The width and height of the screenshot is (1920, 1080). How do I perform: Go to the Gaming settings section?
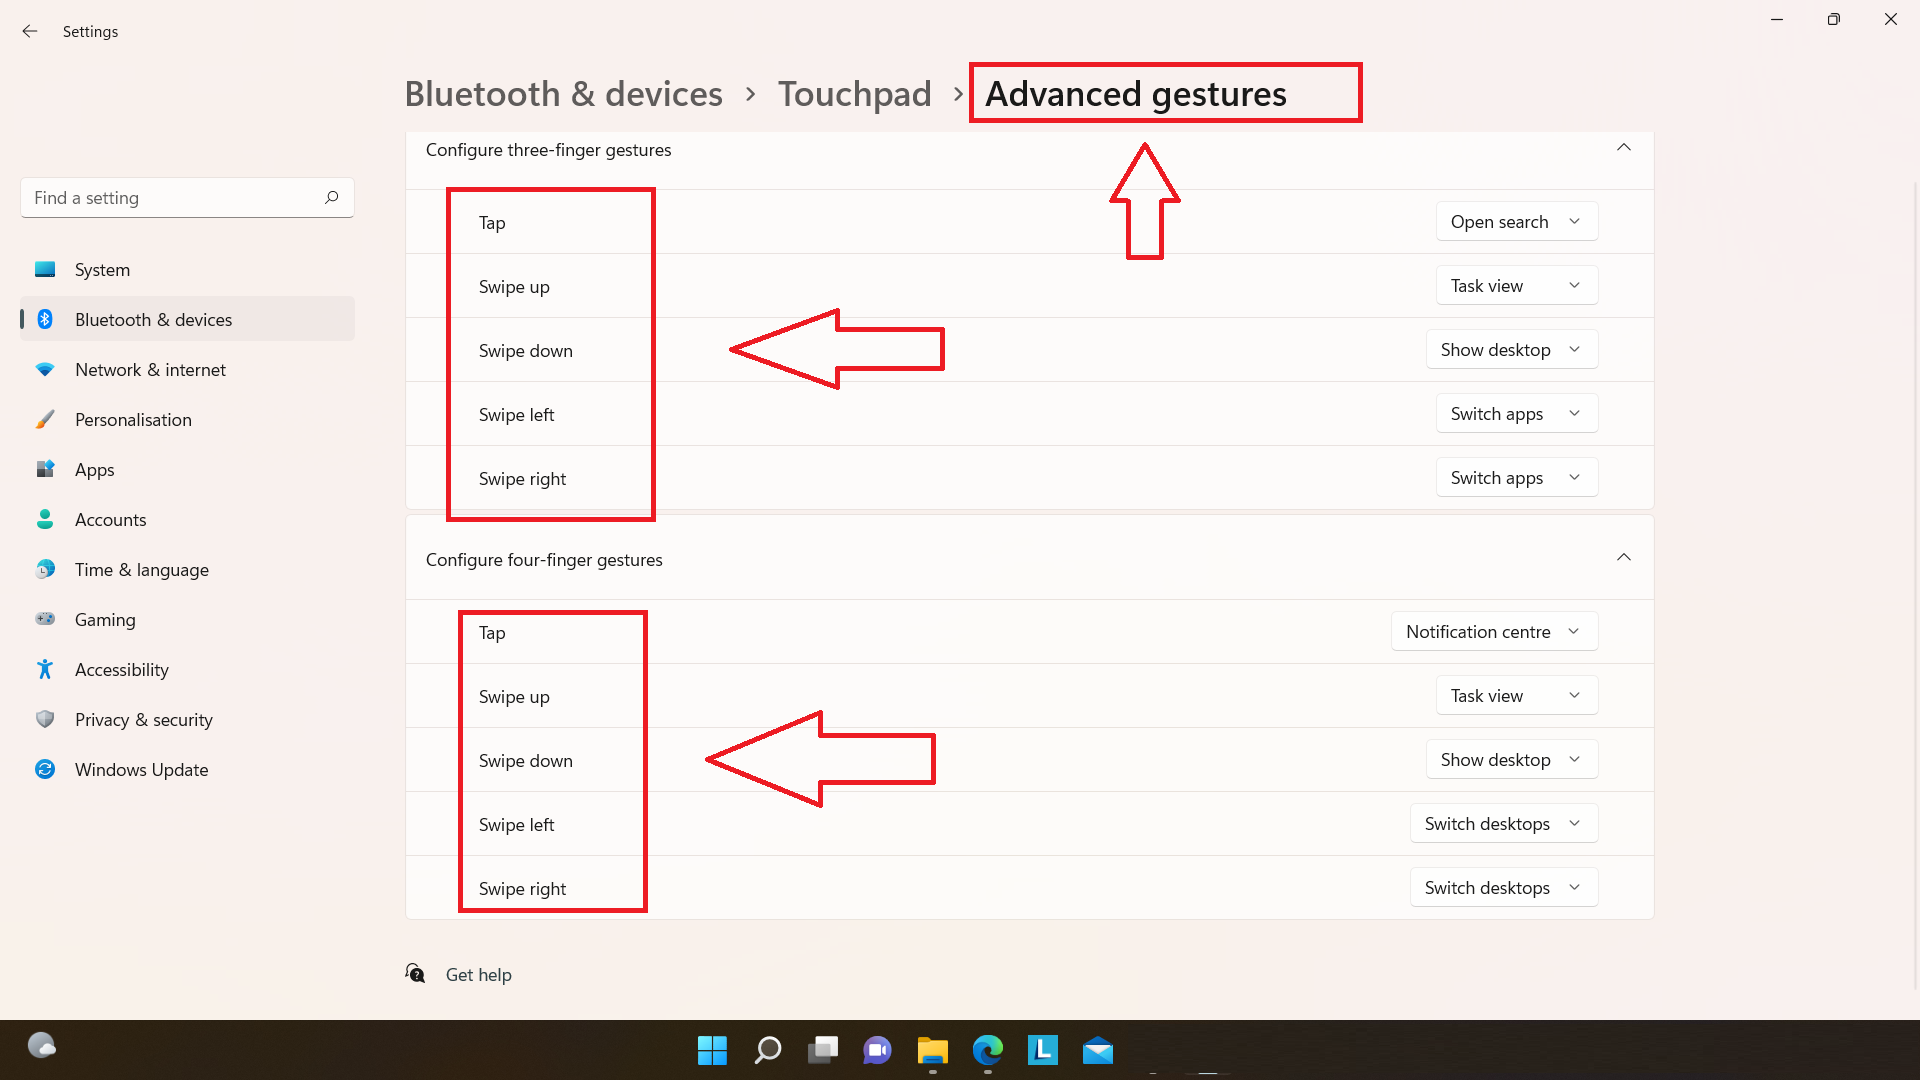[105, 619]
